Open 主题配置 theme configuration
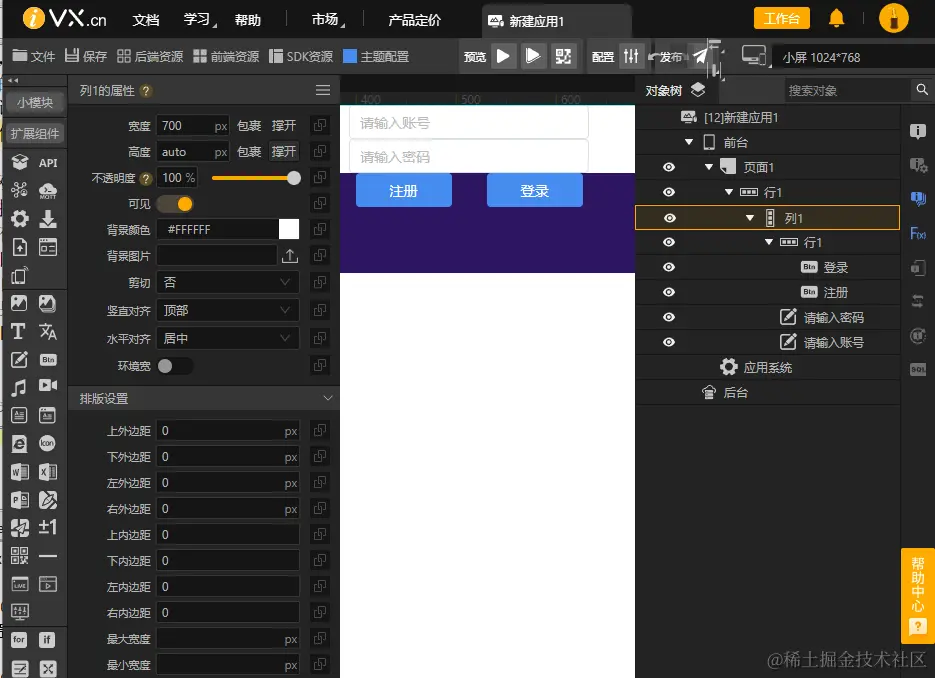The width and height of the screenshot is (935, 678). (x=377, y=57)
